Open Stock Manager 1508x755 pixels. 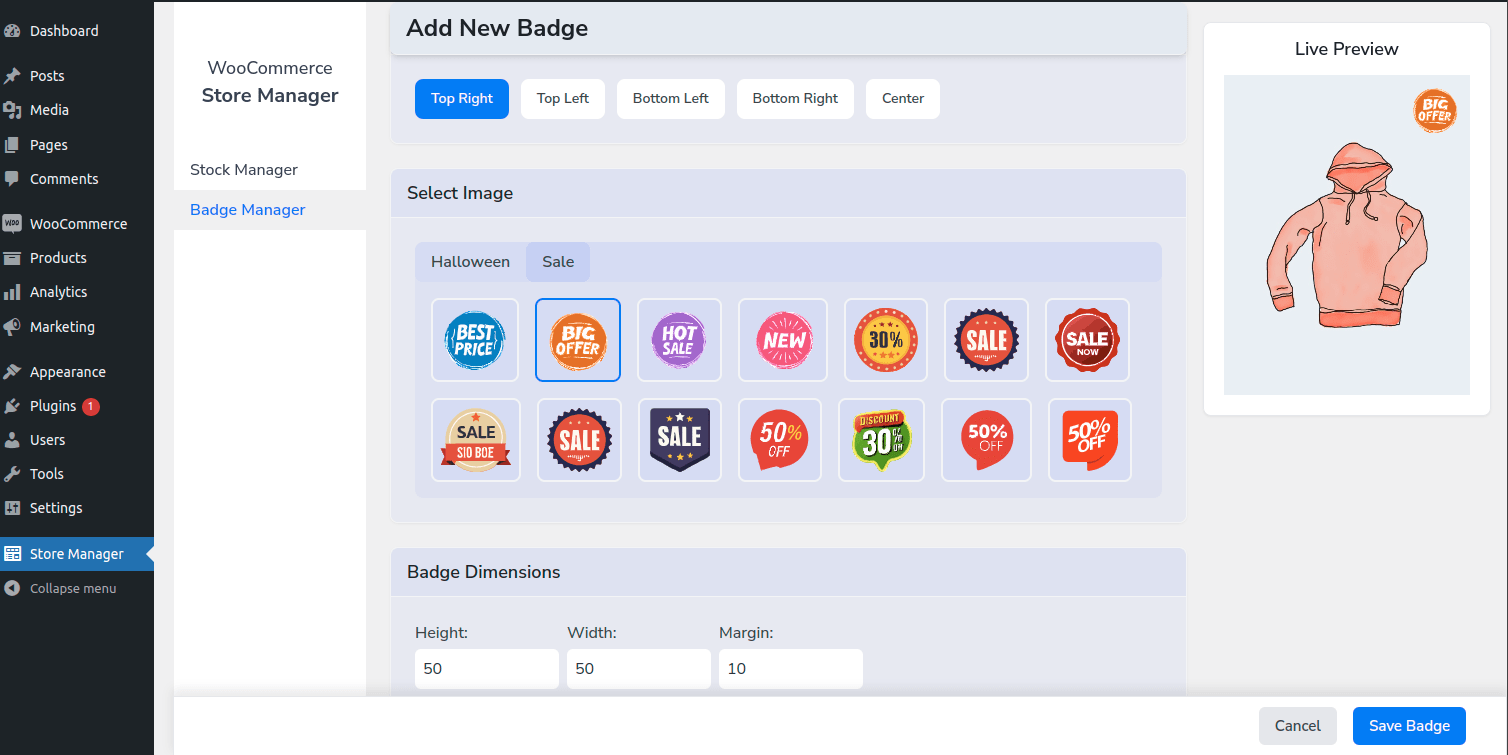point(243,169)
